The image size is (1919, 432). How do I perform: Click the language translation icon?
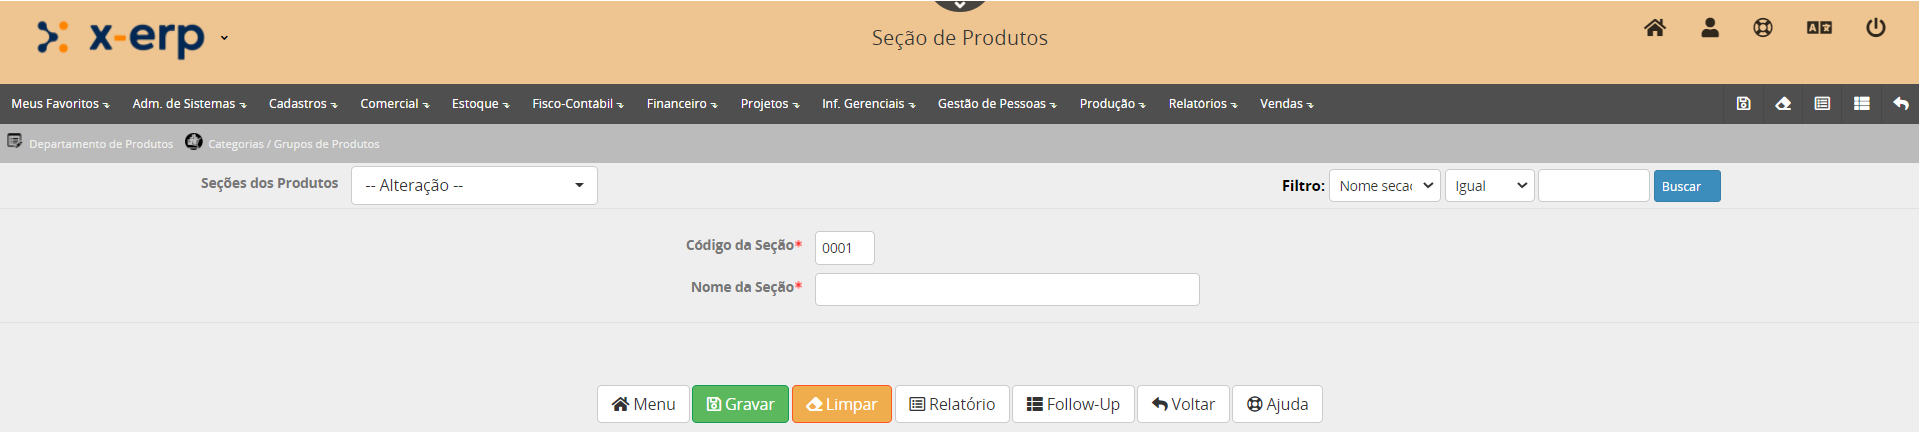pos(1819,28)
